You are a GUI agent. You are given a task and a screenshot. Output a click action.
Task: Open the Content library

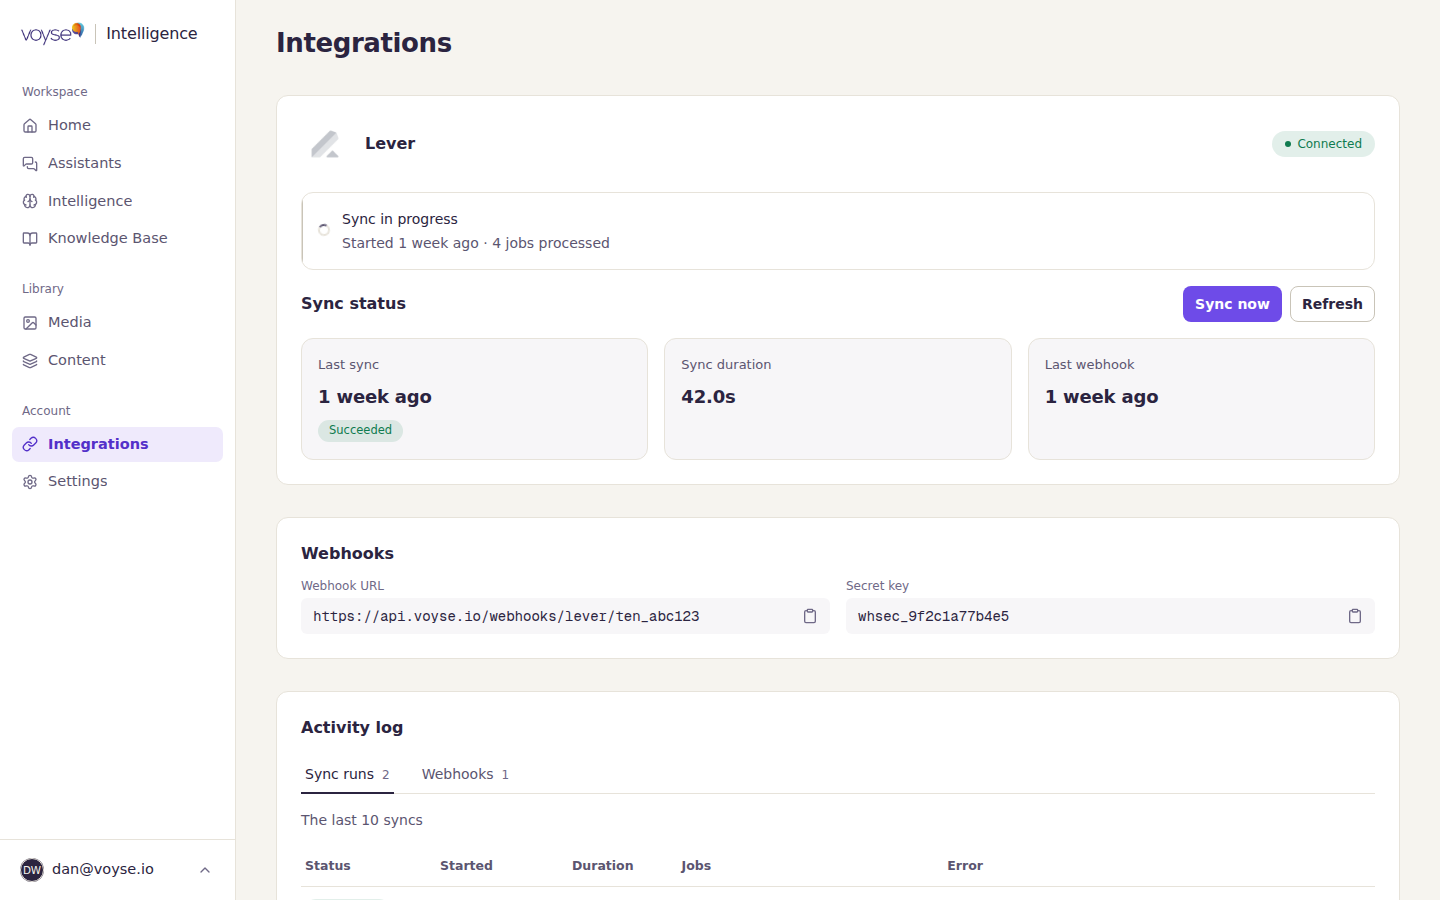click(x=117, y=360)
